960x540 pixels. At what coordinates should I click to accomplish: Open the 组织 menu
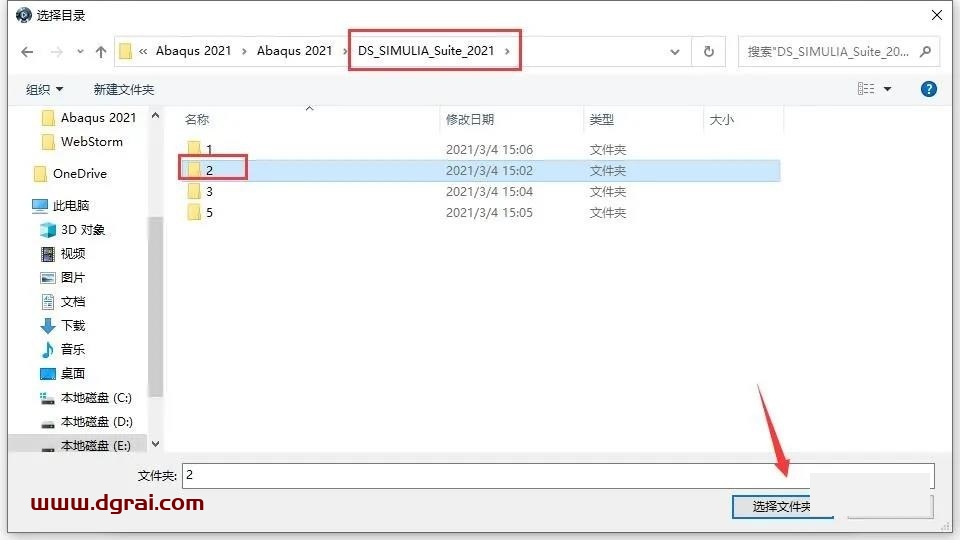click(44, 89)
